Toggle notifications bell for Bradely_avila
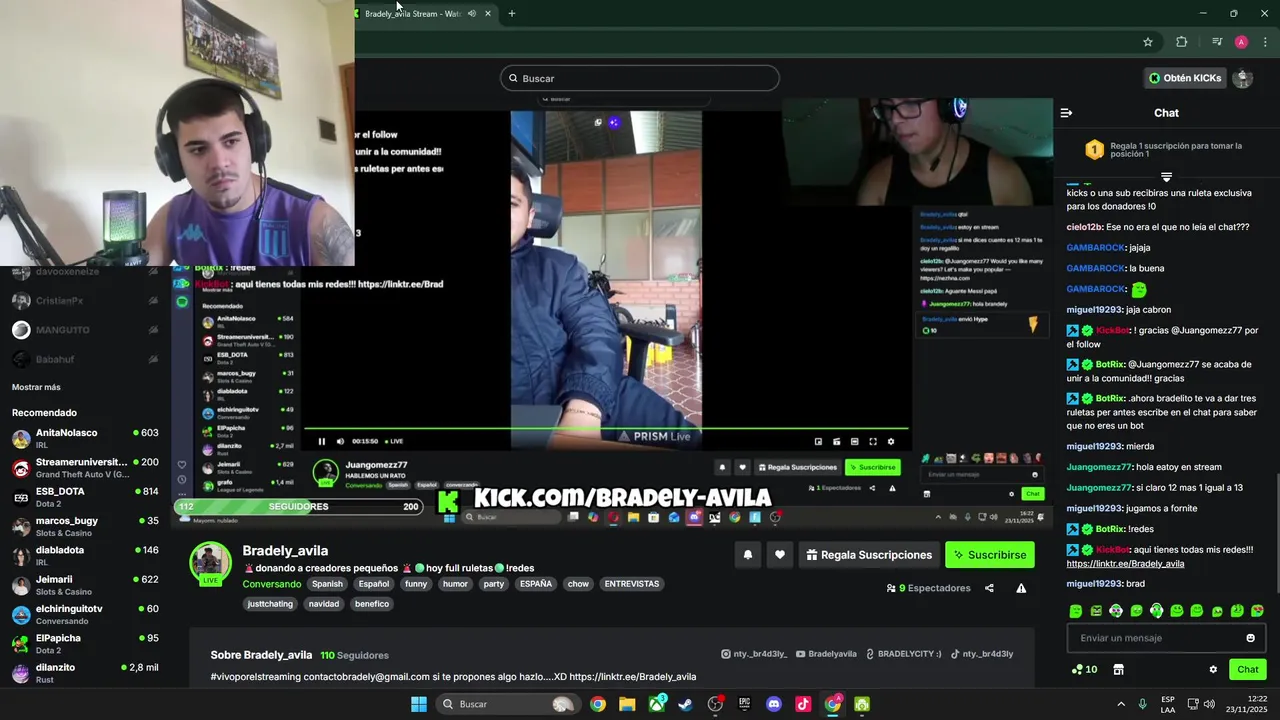Viewport: 1280px width, 720px height. click(x=747, y=555)
